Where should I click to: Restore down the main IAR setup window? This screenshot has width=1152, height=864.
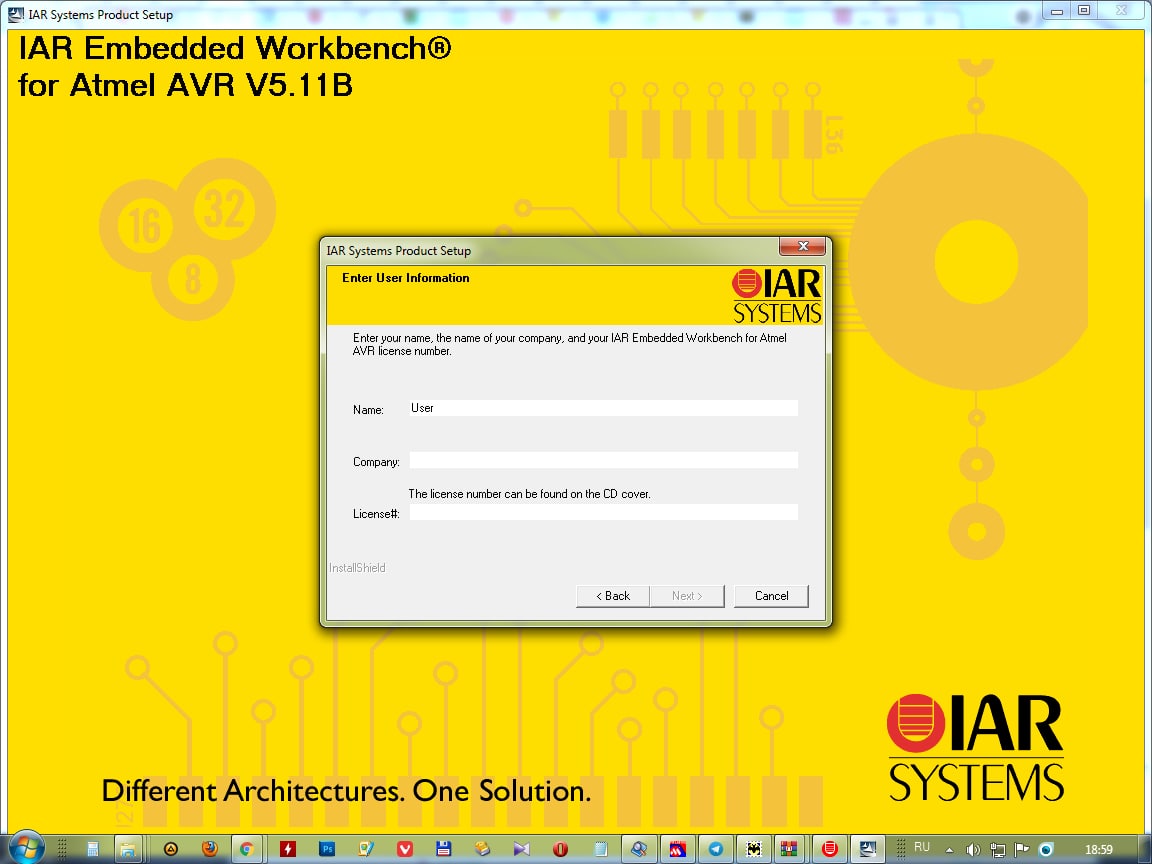[x=1084, y=10]
